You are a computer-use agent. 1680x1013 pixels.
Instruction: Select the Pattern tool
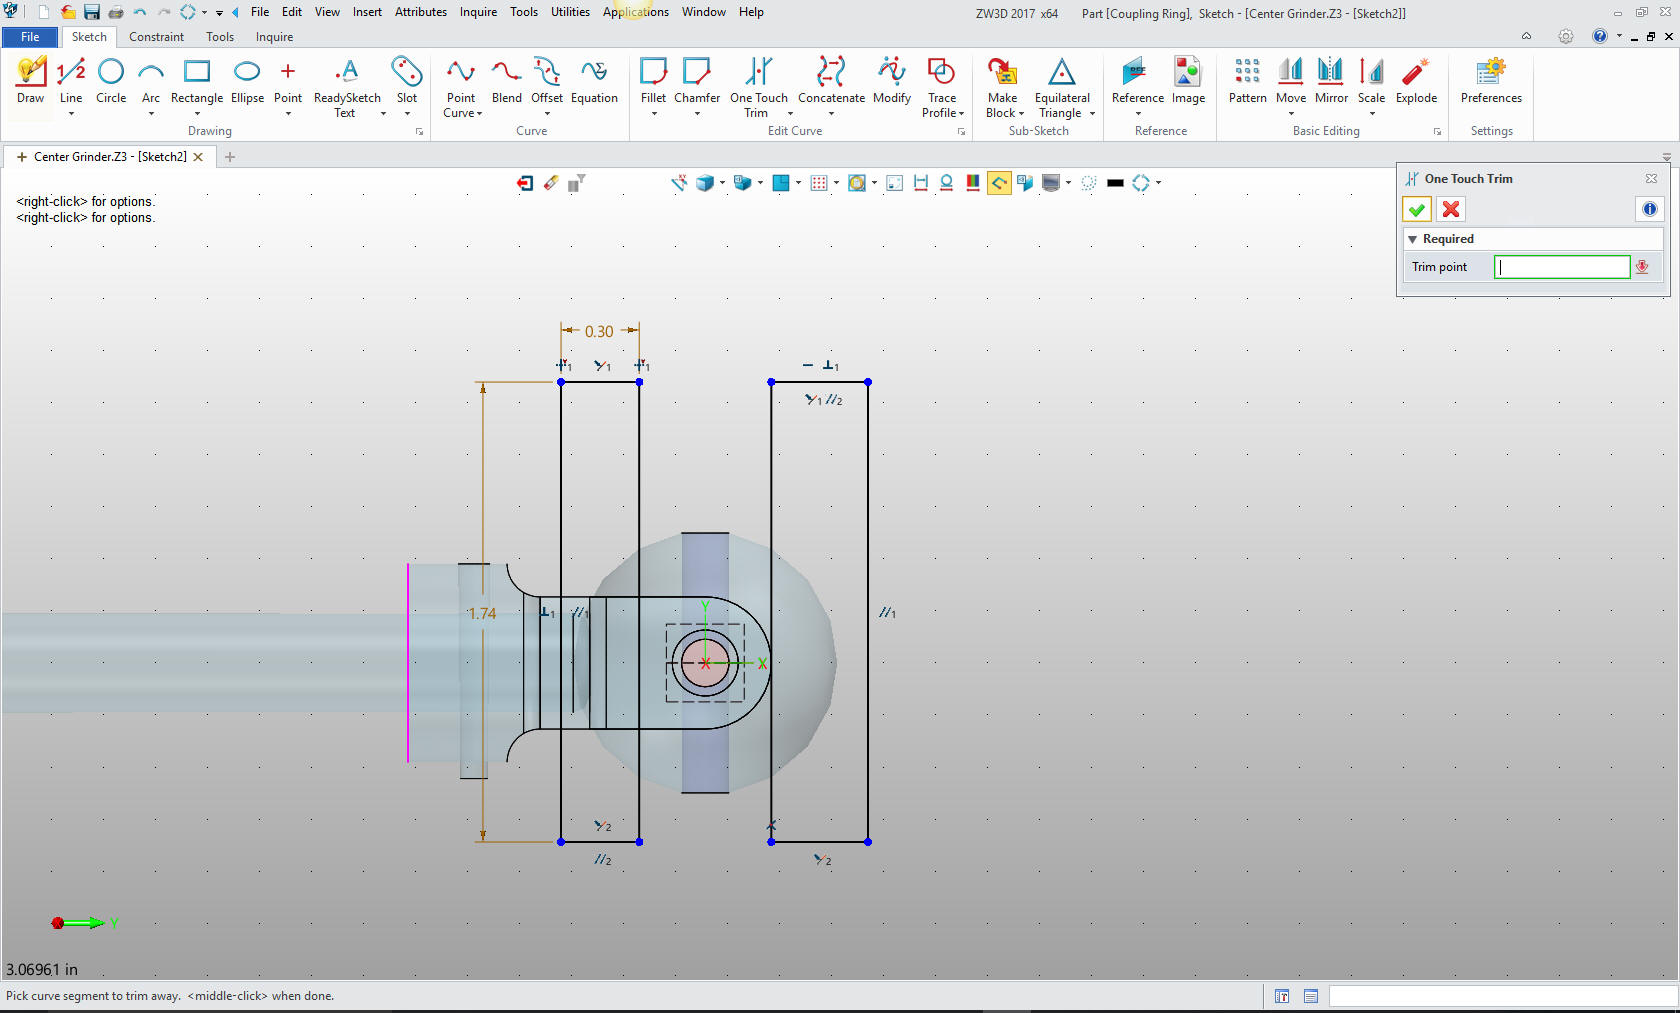click(1247, 80)
